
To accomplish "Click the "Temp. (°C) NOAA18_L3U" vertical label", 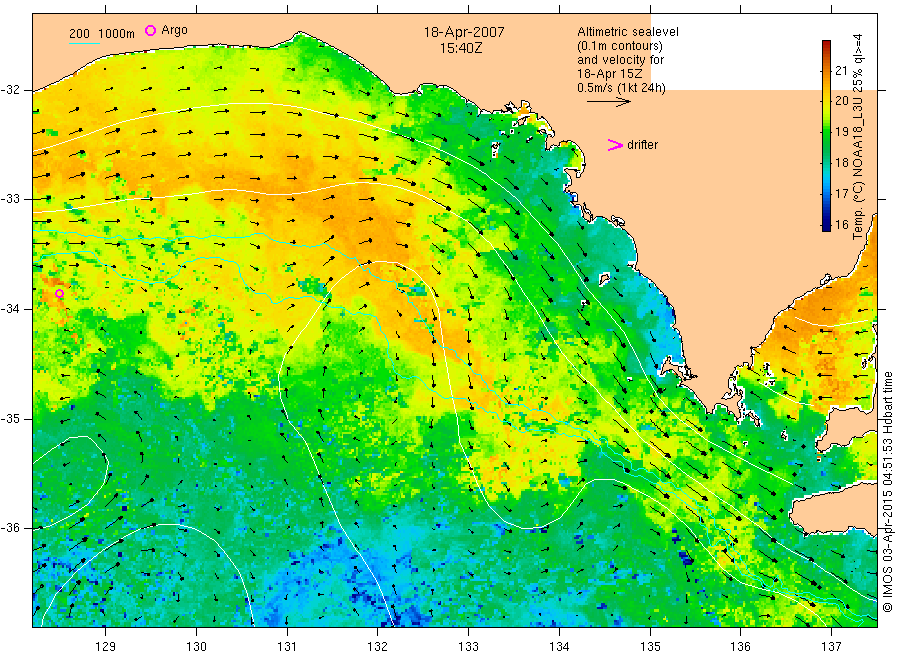I will coord(858,168).
